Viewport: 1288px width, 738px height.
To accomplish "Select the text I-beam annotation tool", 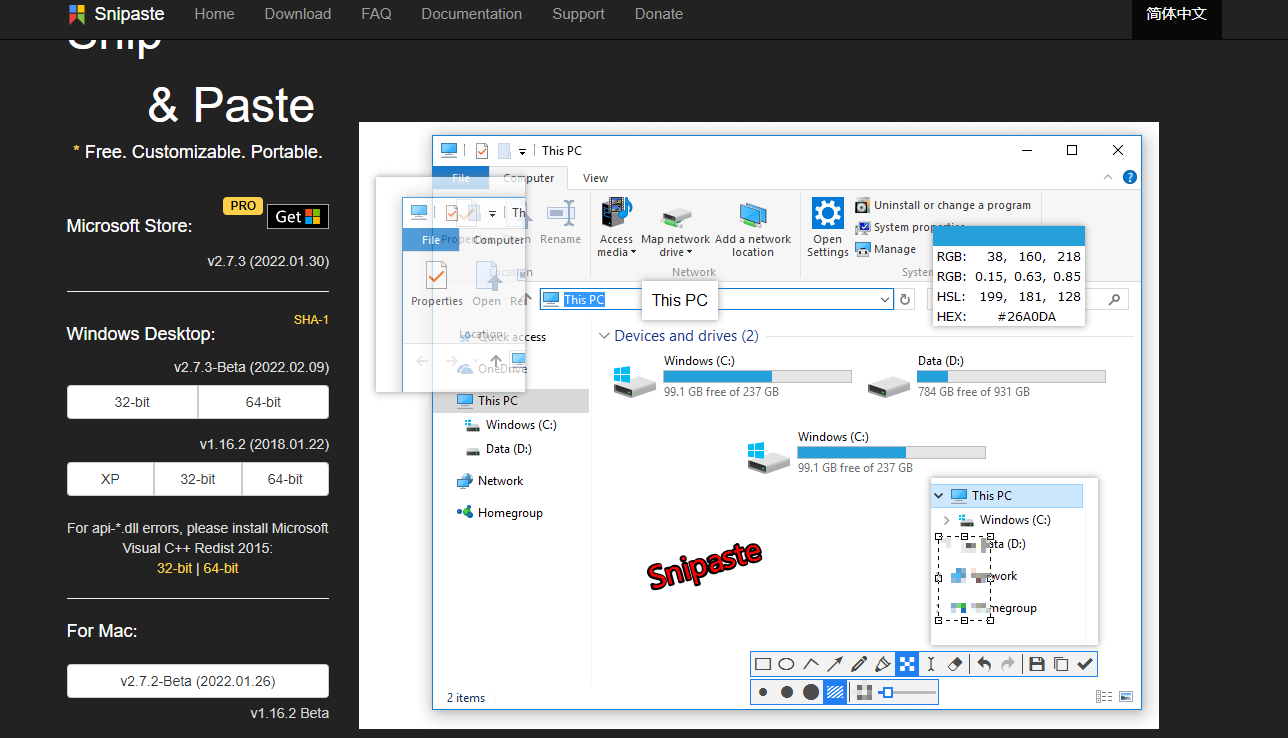I will 931,663.
